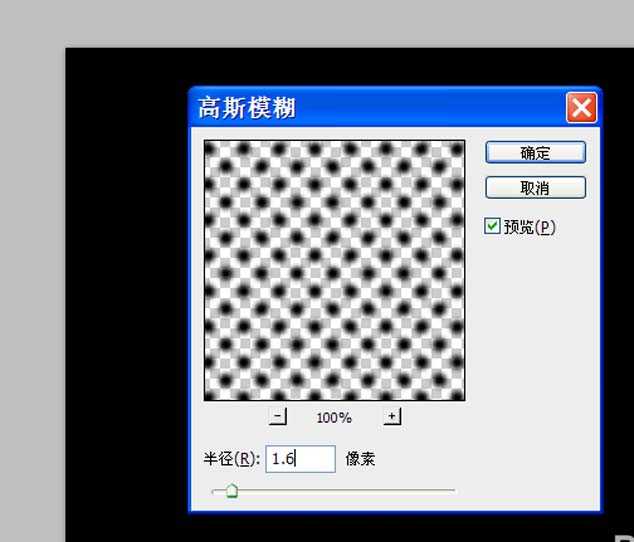Click the 100% zoom level label
The image size is (634, 542).
334,418
